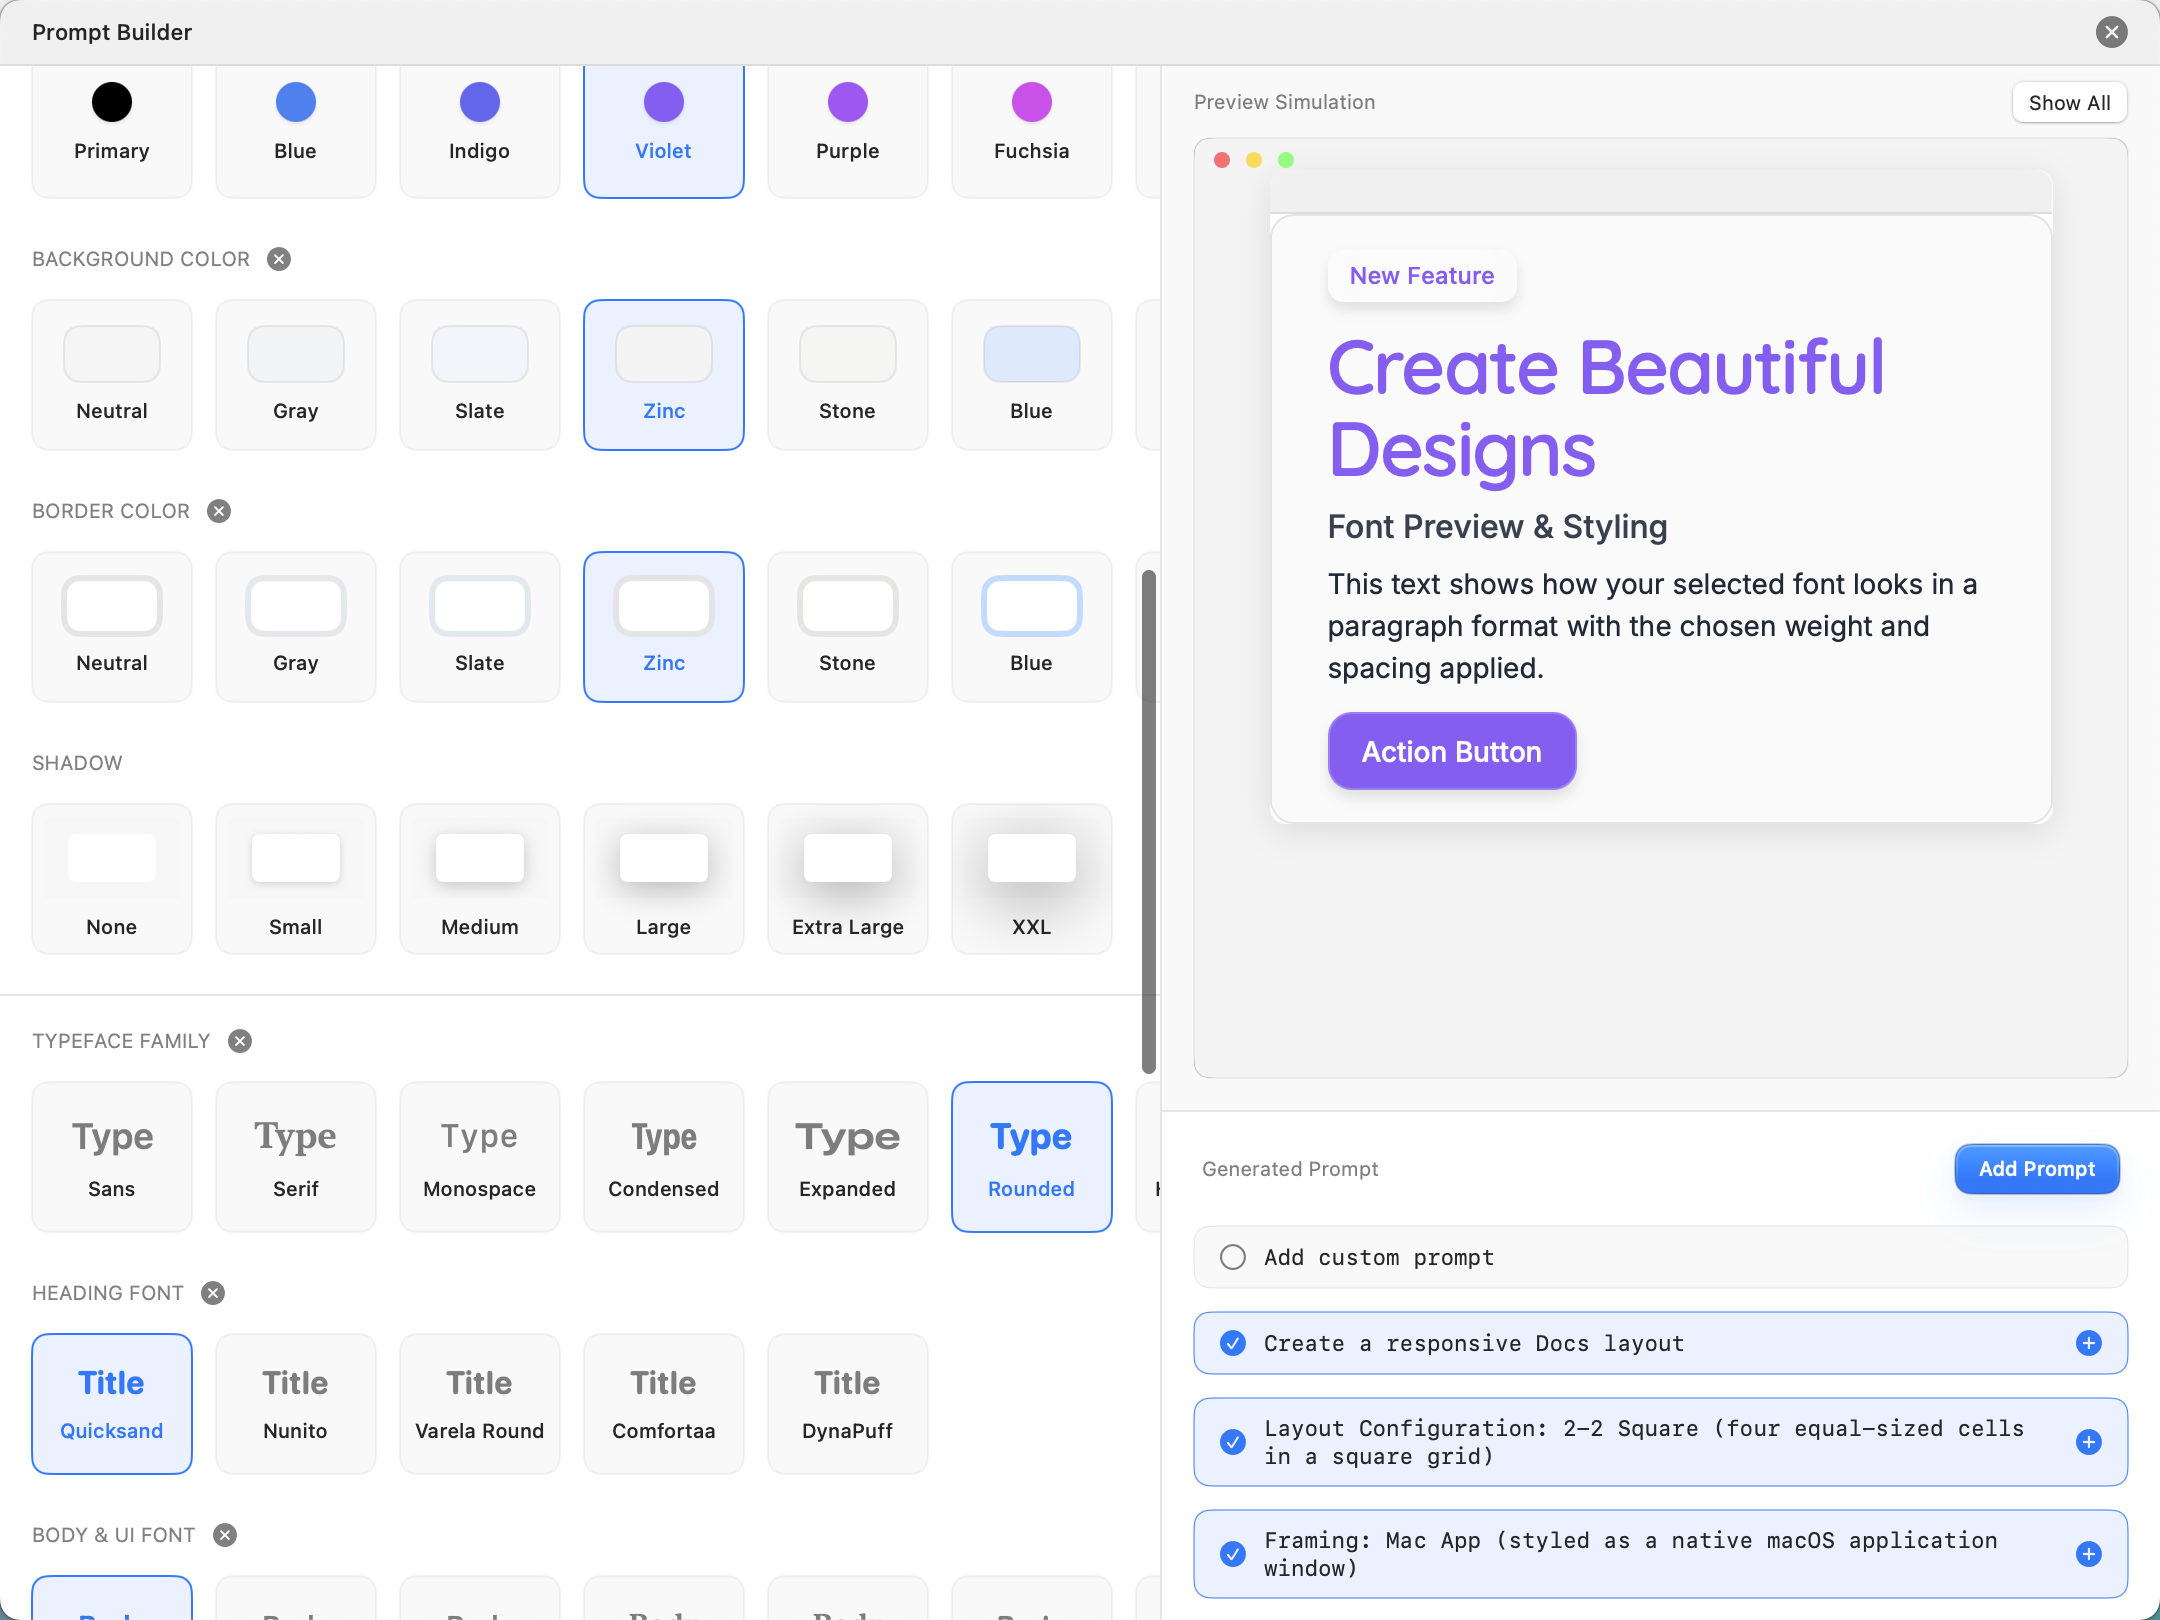
Task: Uncheck the Framing Mac App prompt
Action: 1233,1554
